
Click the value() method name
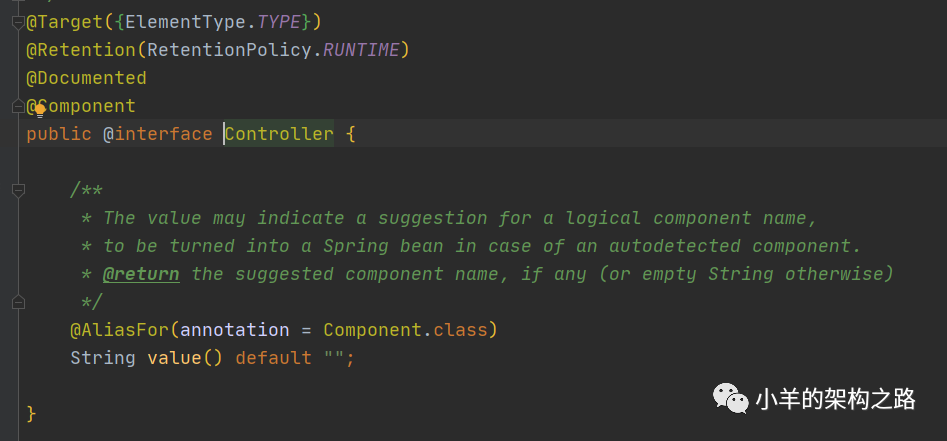tap(185, 357)
